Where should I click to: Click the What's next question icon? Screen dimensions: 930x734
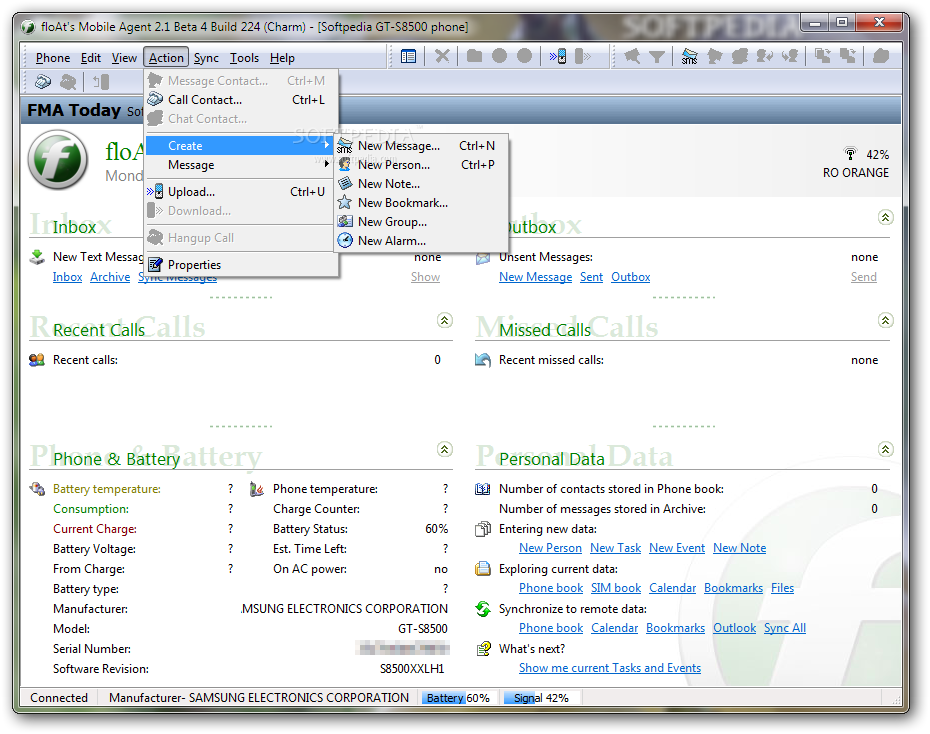tap(483, 649)
